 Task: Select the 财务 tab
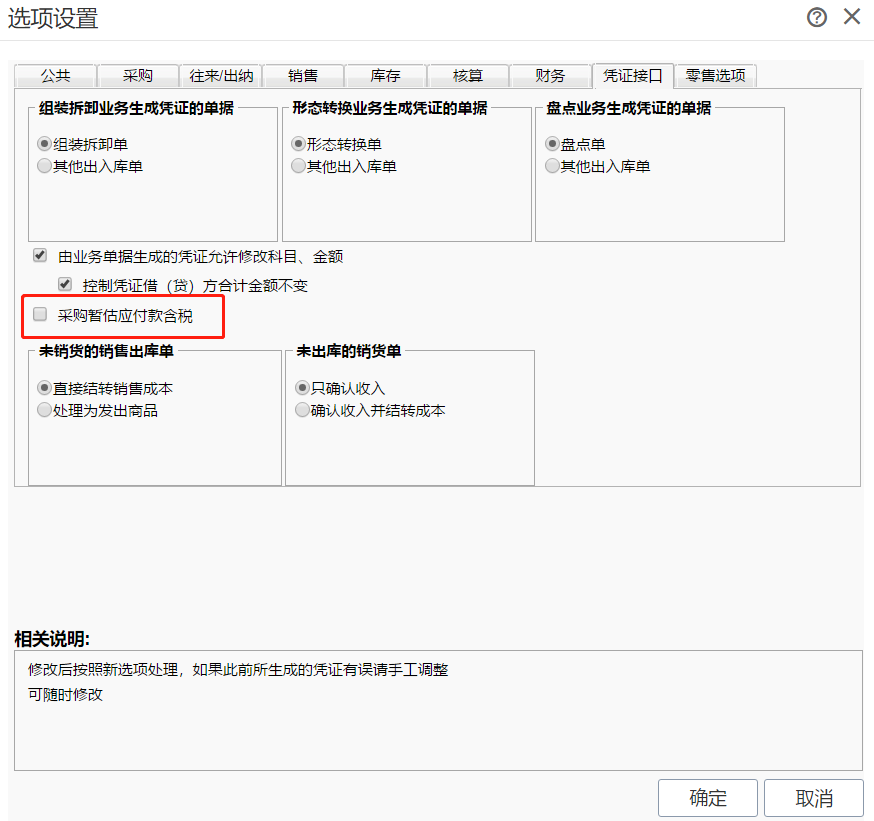point(549,76)
